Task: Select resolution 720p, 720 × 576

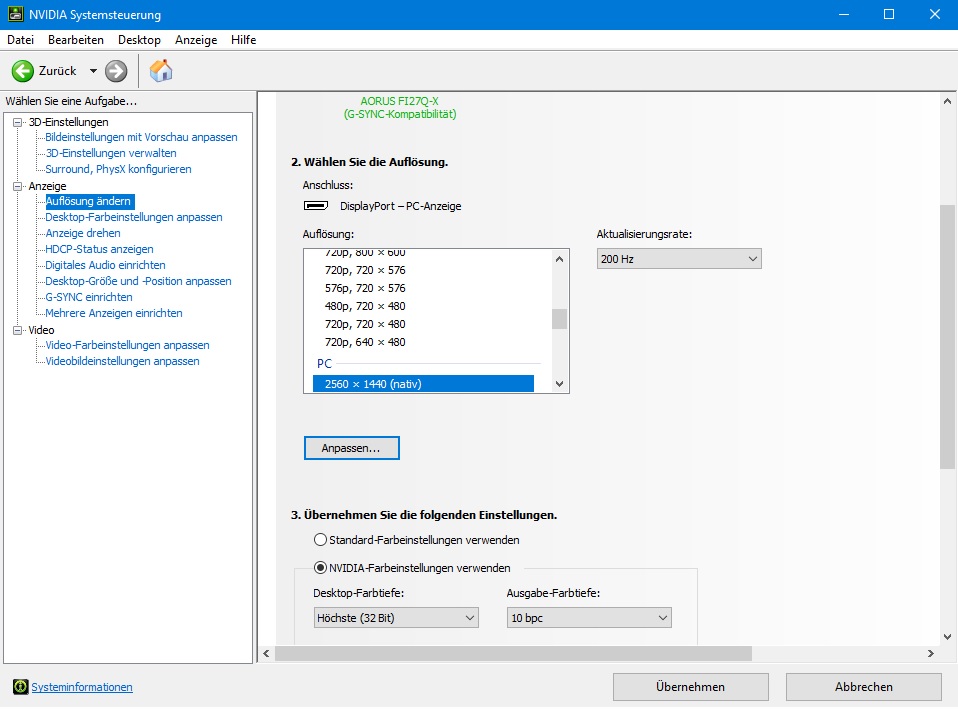Action: [x=365, y=270]
